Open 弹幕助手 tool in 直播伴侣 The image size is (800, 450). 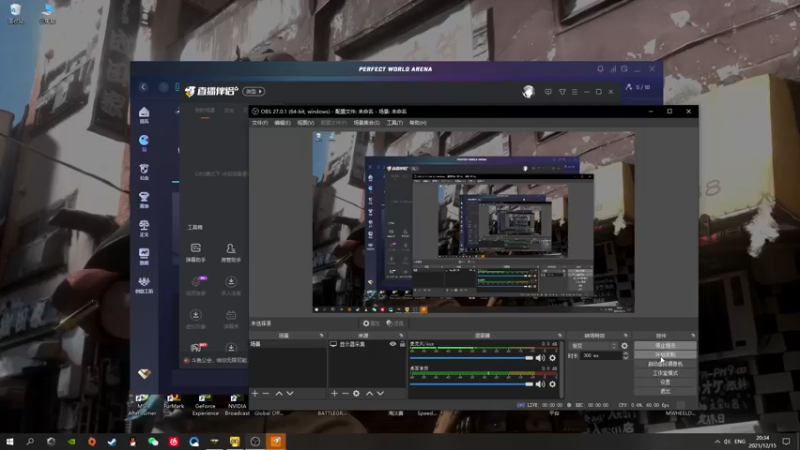coord(195,253)
